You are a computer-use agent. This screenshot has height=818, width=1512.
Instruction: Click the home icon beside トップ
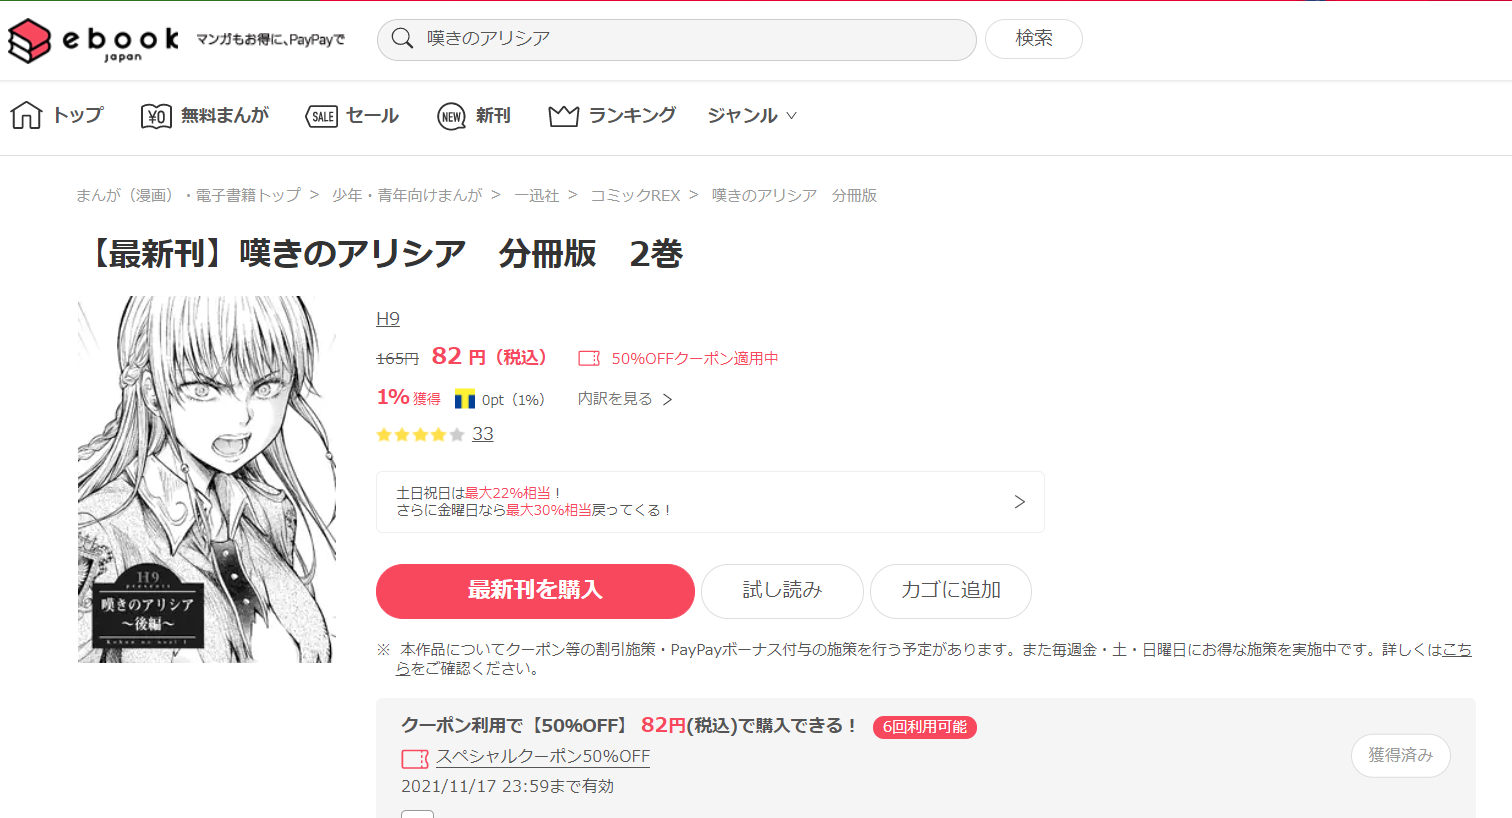click(x=26, y=115)
